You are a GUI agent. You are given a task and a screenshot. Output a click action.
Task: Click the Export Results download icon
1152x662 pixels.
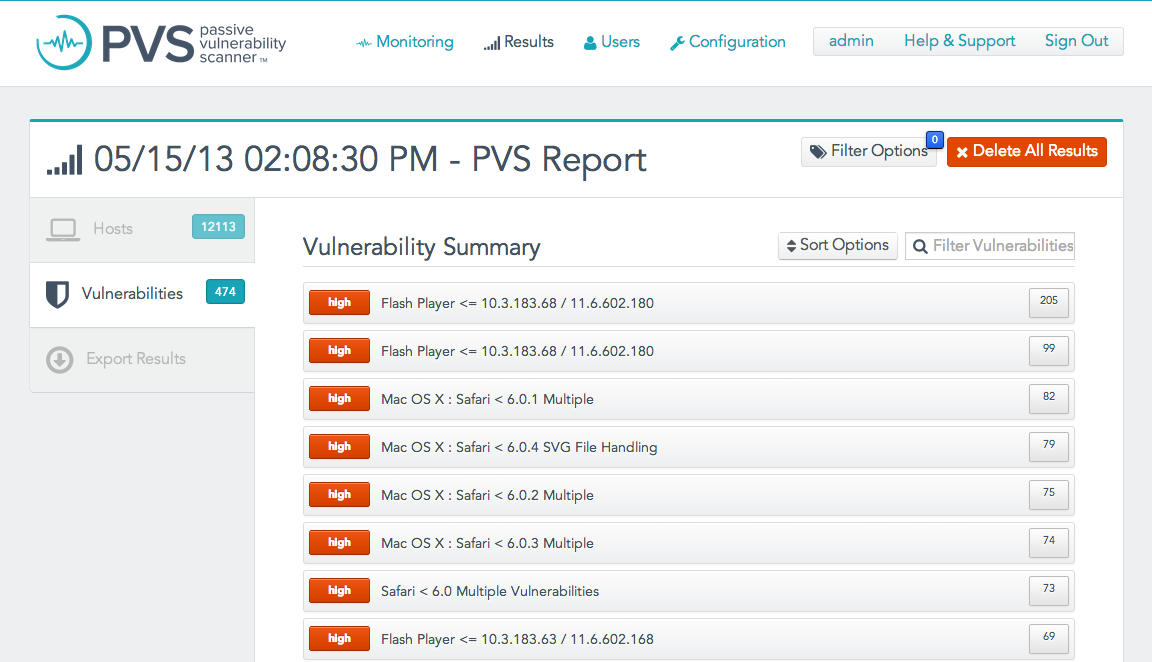point(60,360)
